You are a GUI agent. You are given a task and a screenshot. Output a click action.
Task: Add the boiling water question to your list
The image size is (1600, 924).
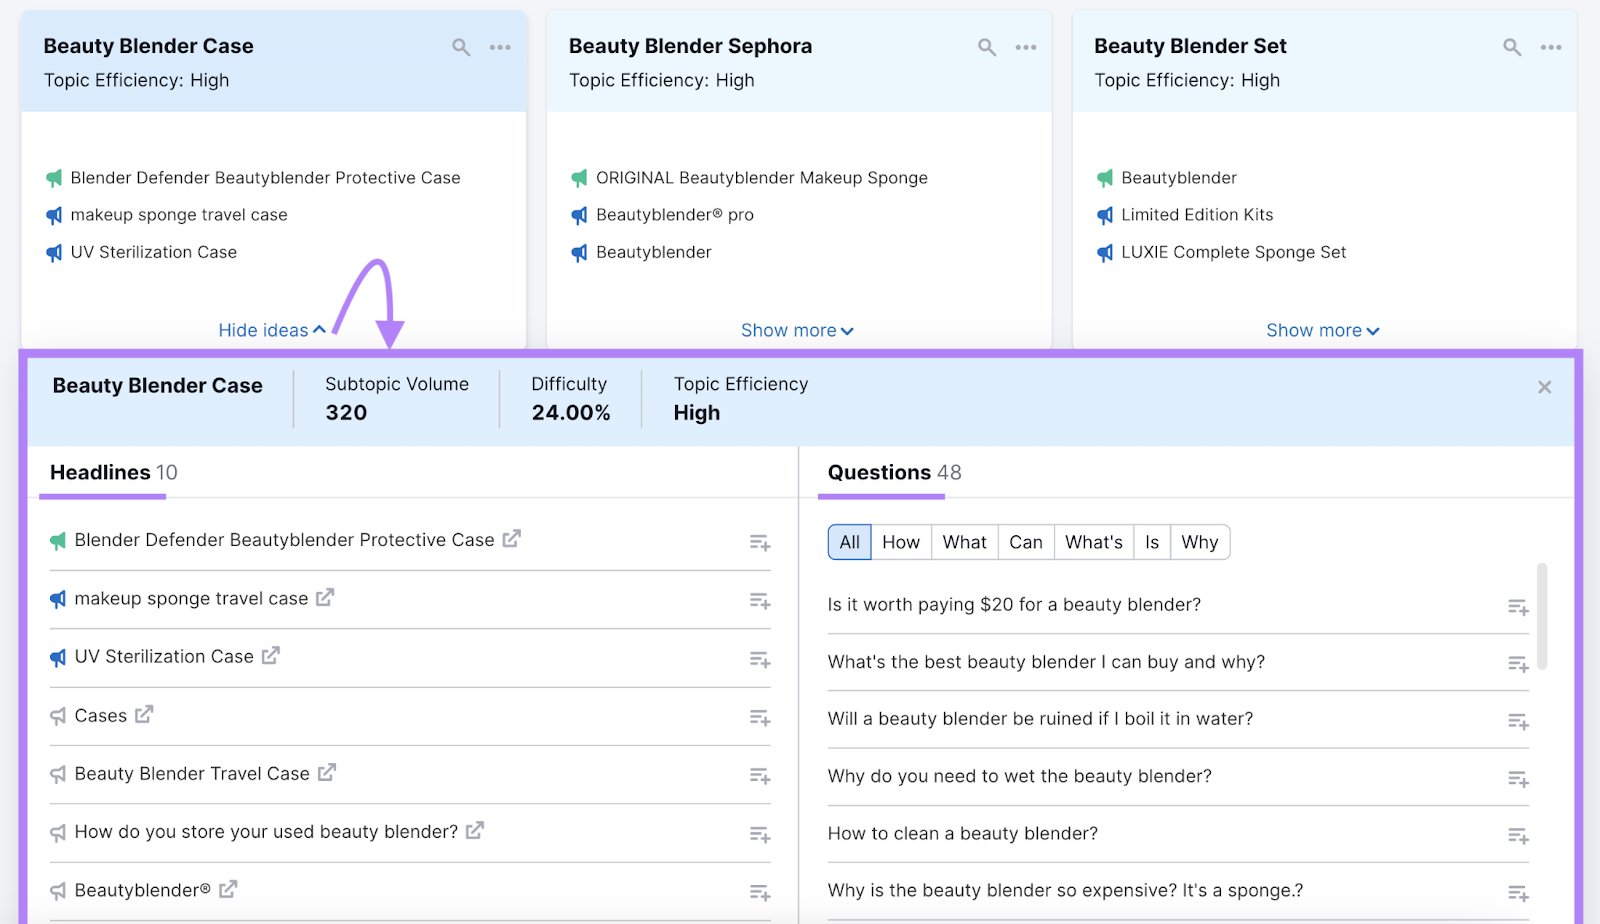tap(1518, 720)
